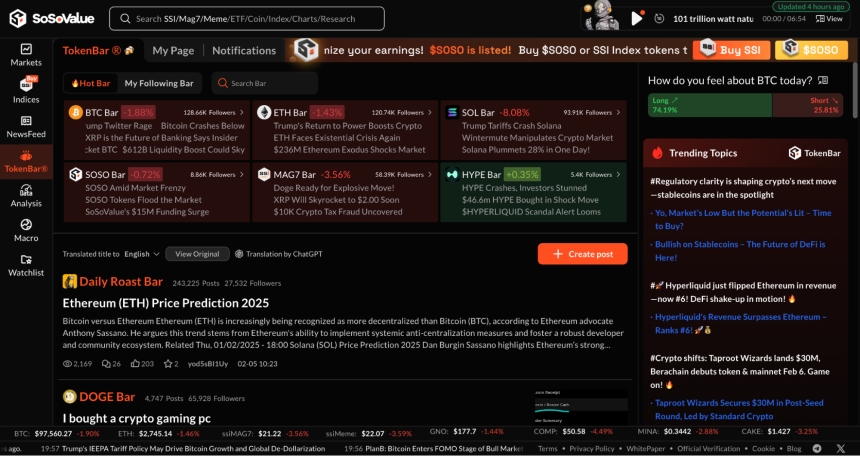Open NewsFeed in the sidebar

point(26,127)
